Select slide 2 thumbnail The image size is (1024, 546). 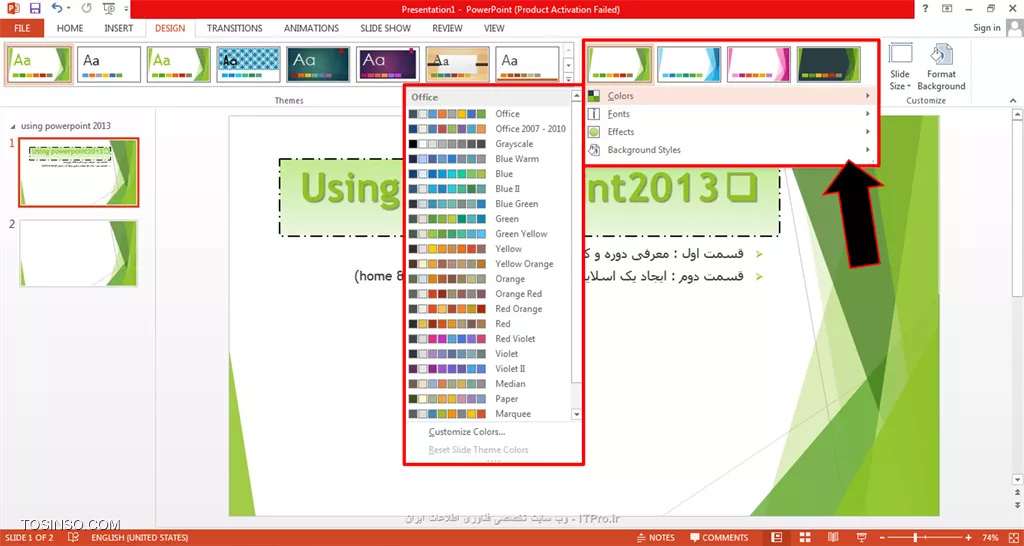click(78, 253)
